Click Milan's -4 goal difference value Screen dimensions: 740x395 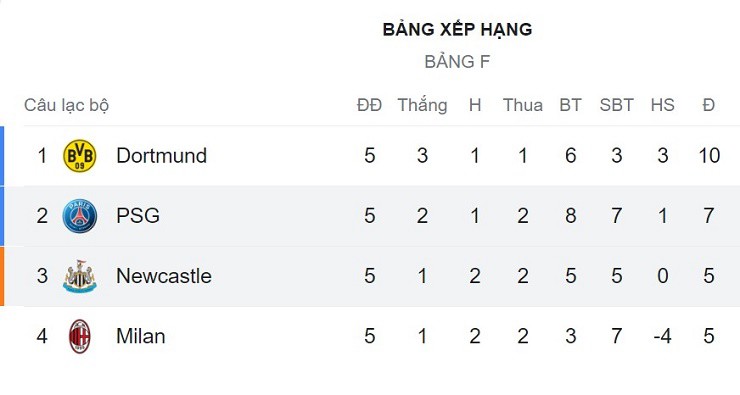(x=663, y=336)
